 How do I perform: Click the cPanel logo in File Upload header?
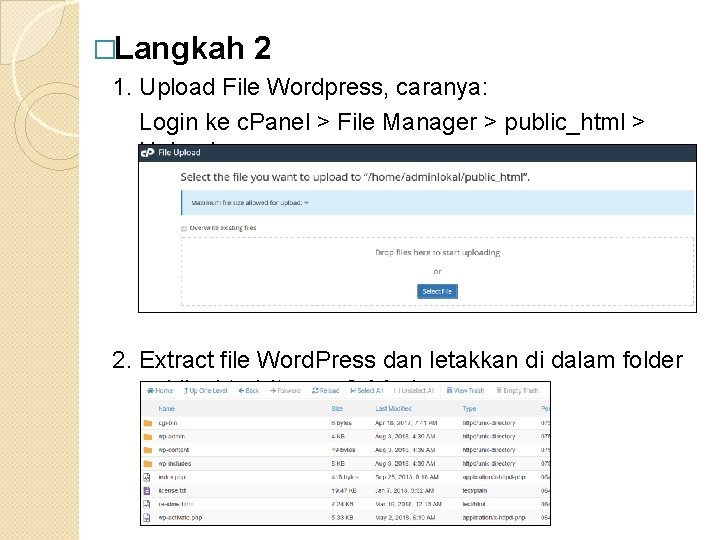click(x=147, y=152)
